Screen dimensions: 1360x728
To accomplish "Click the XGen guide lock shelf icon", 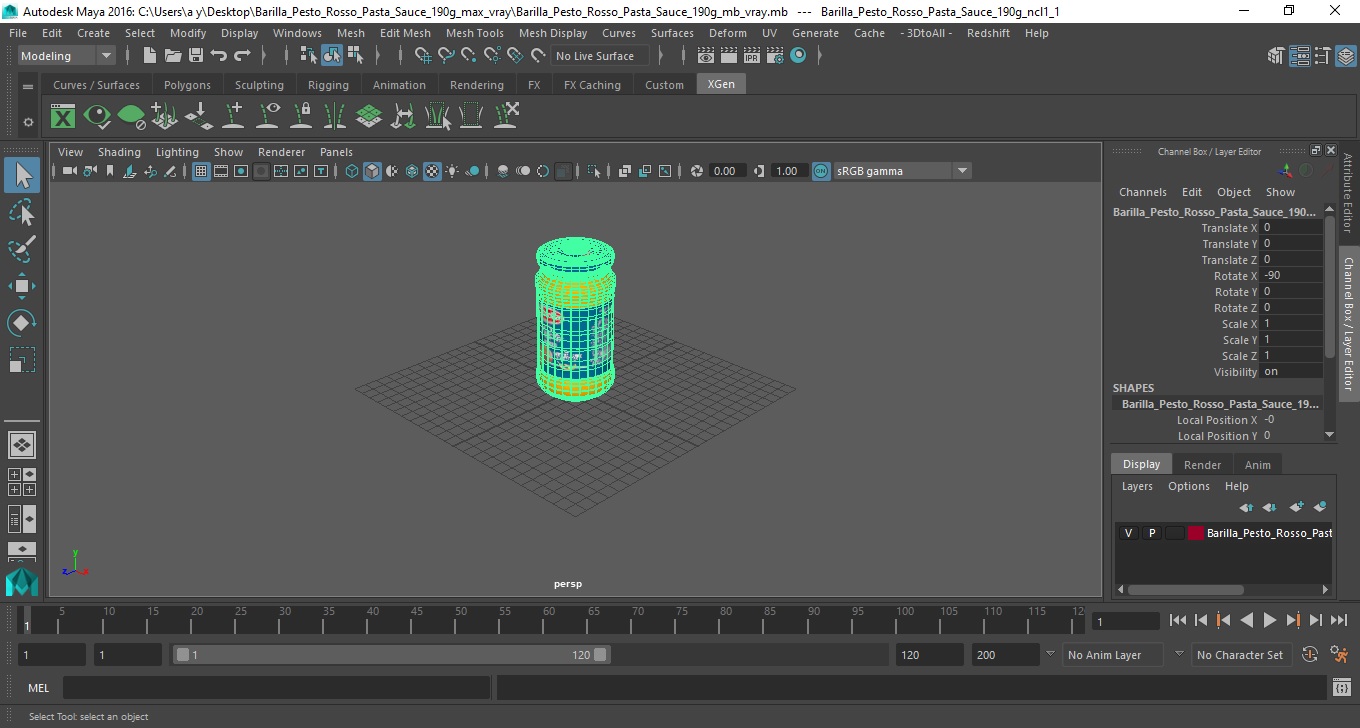I will 301,117.
